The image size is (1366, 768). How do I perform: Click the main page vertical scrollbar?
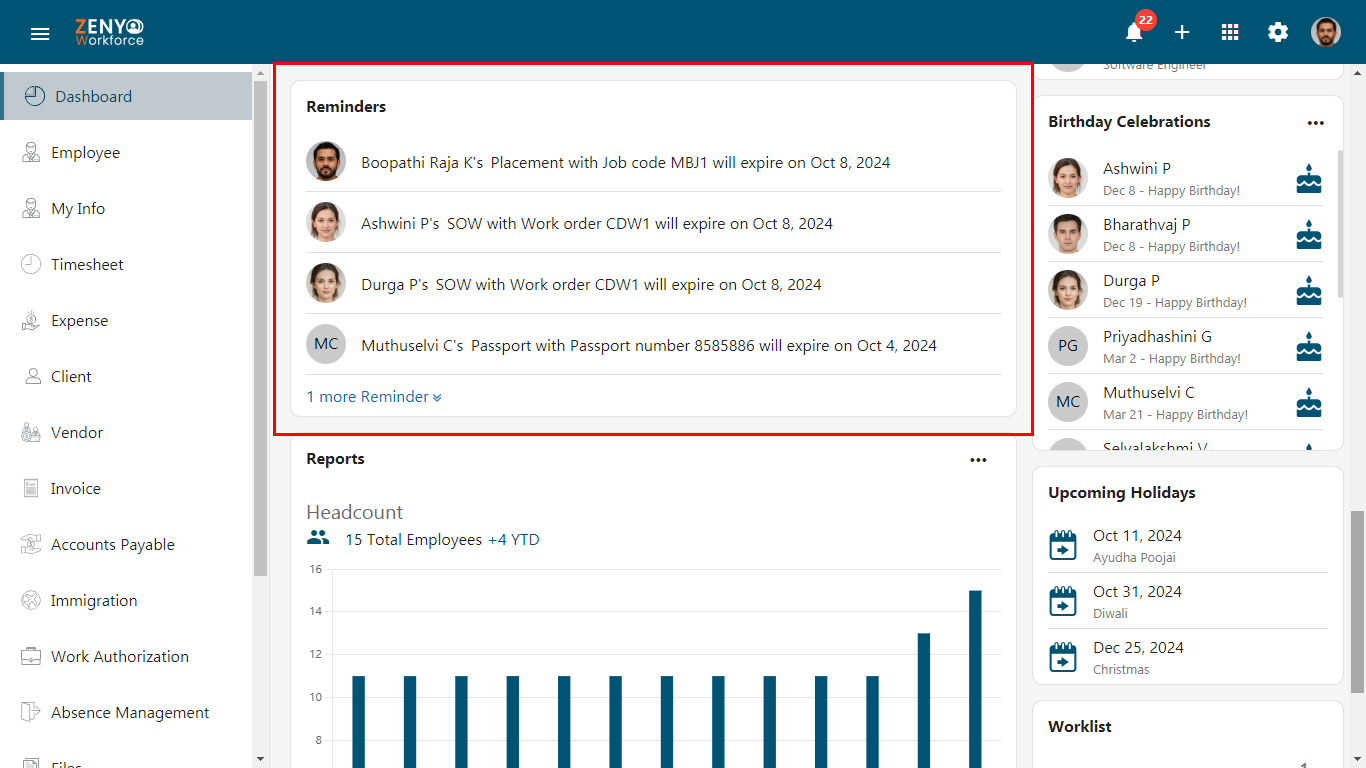click(x=1357, y=602)
